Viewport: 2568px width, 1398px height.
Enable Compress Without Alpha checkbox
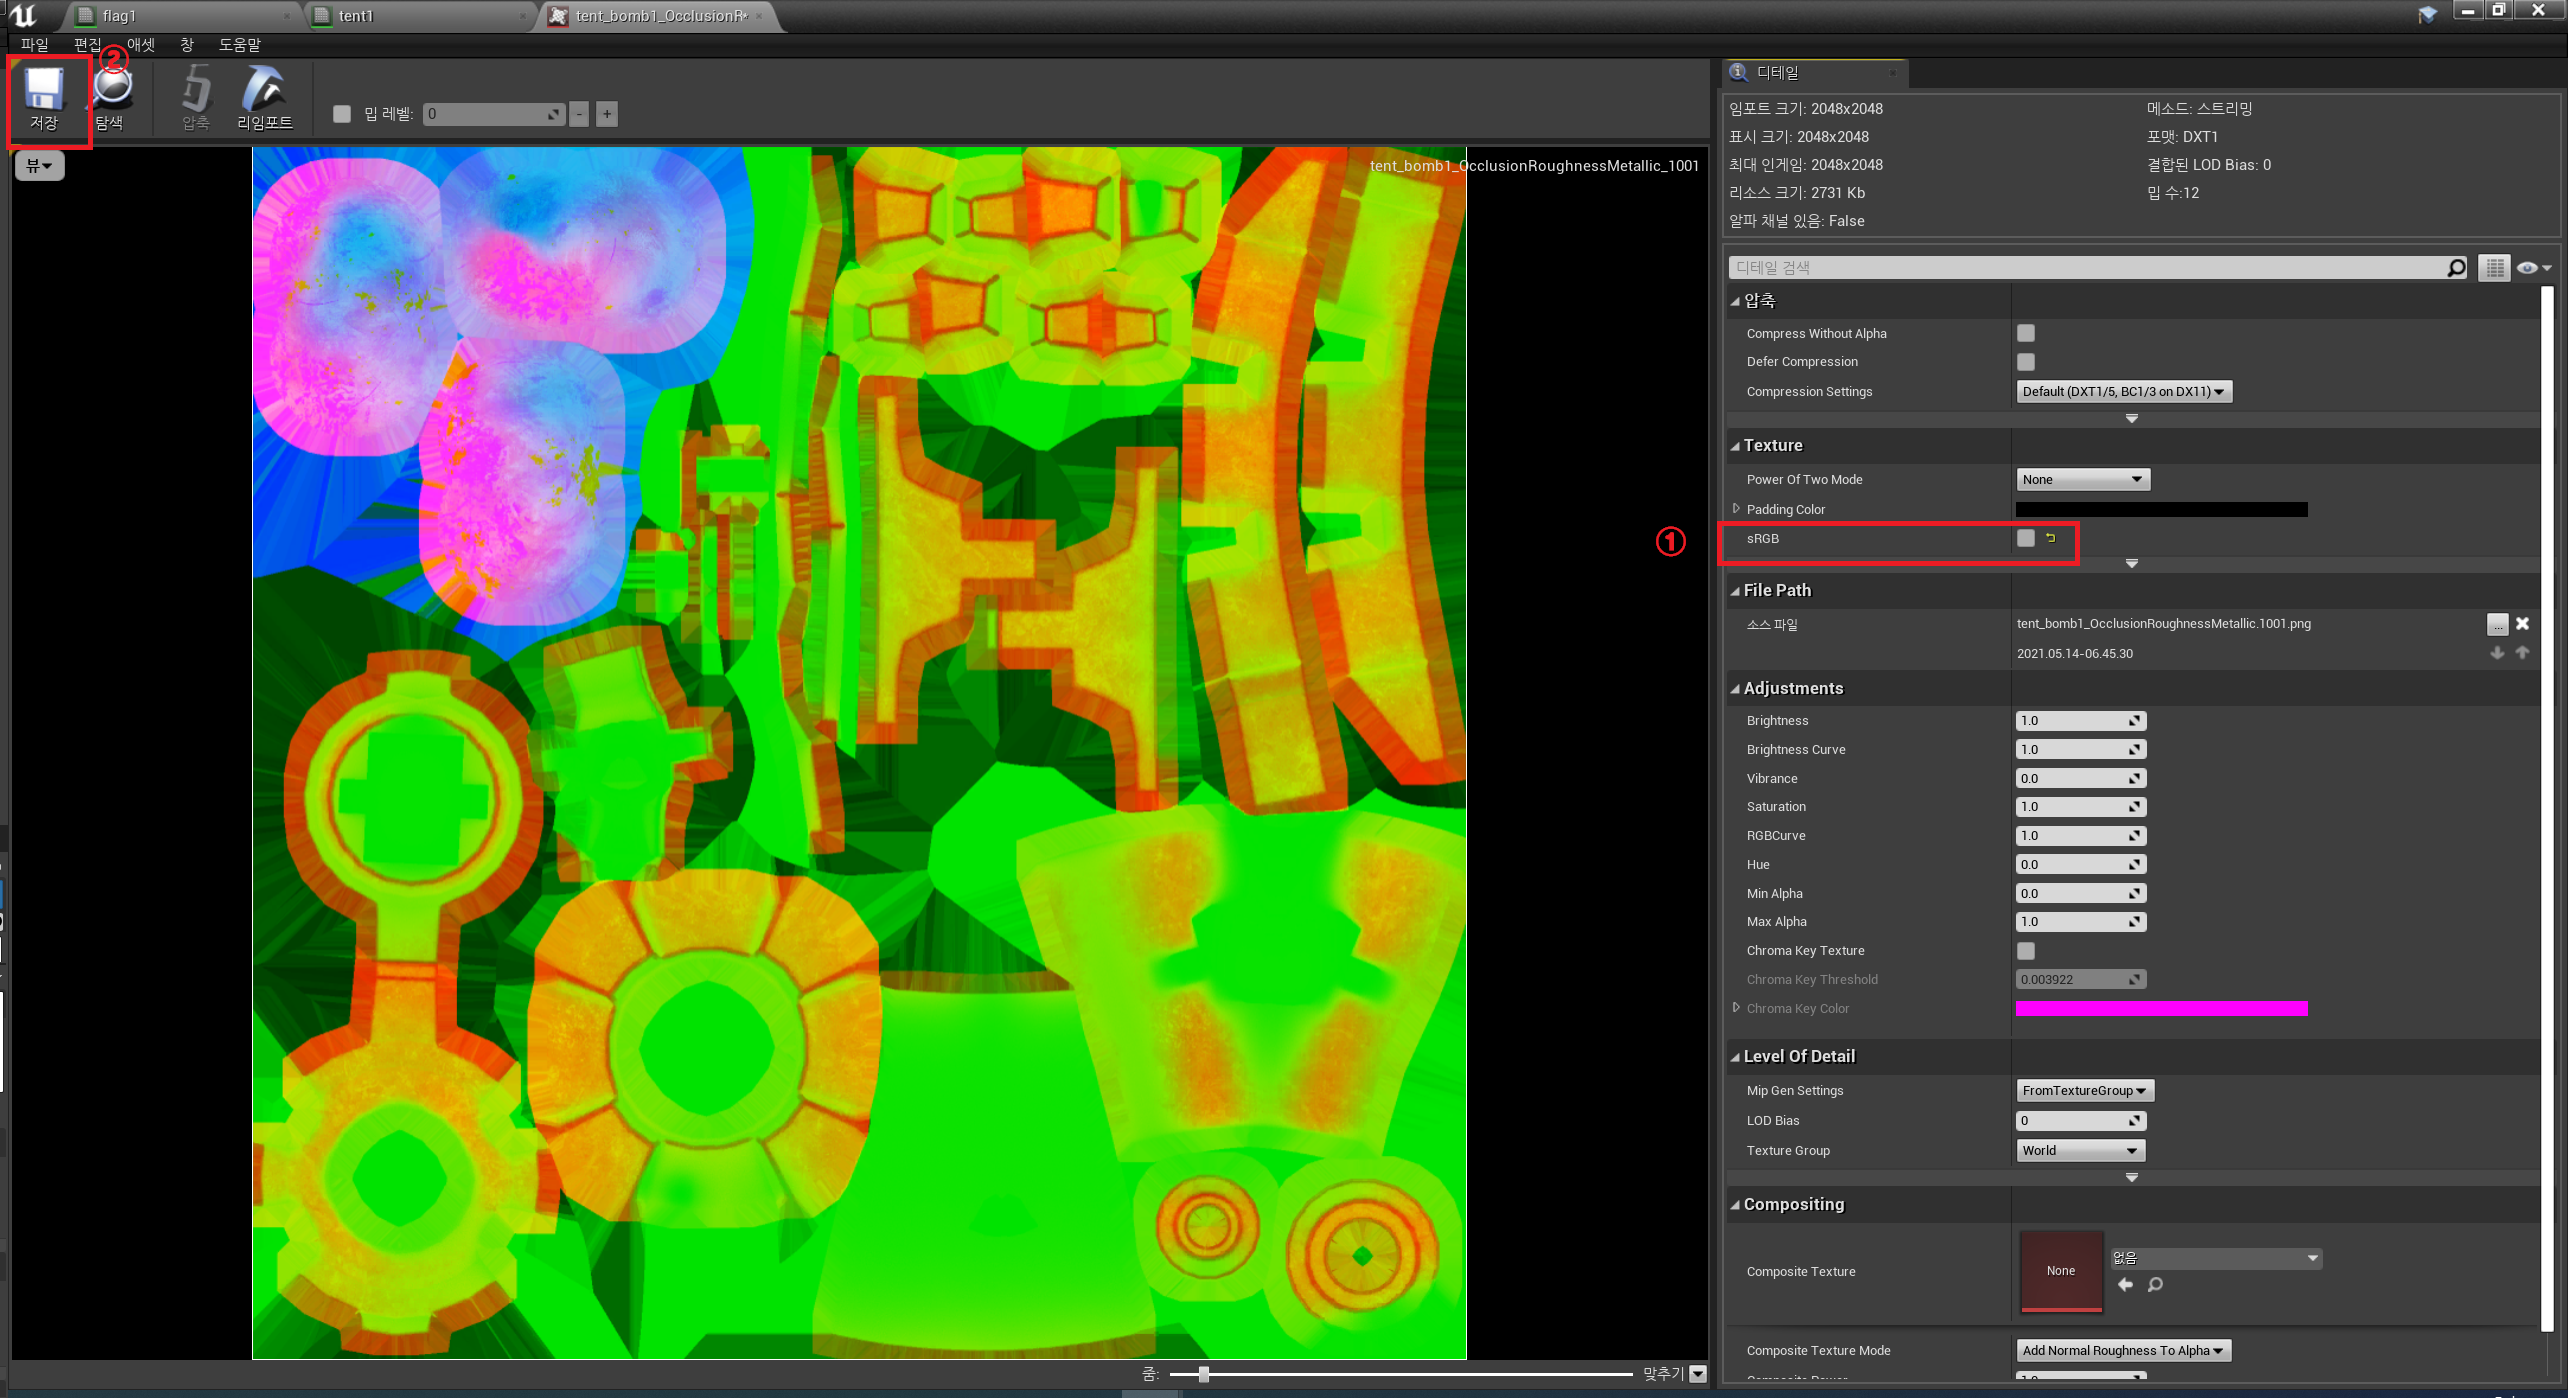2026,333
